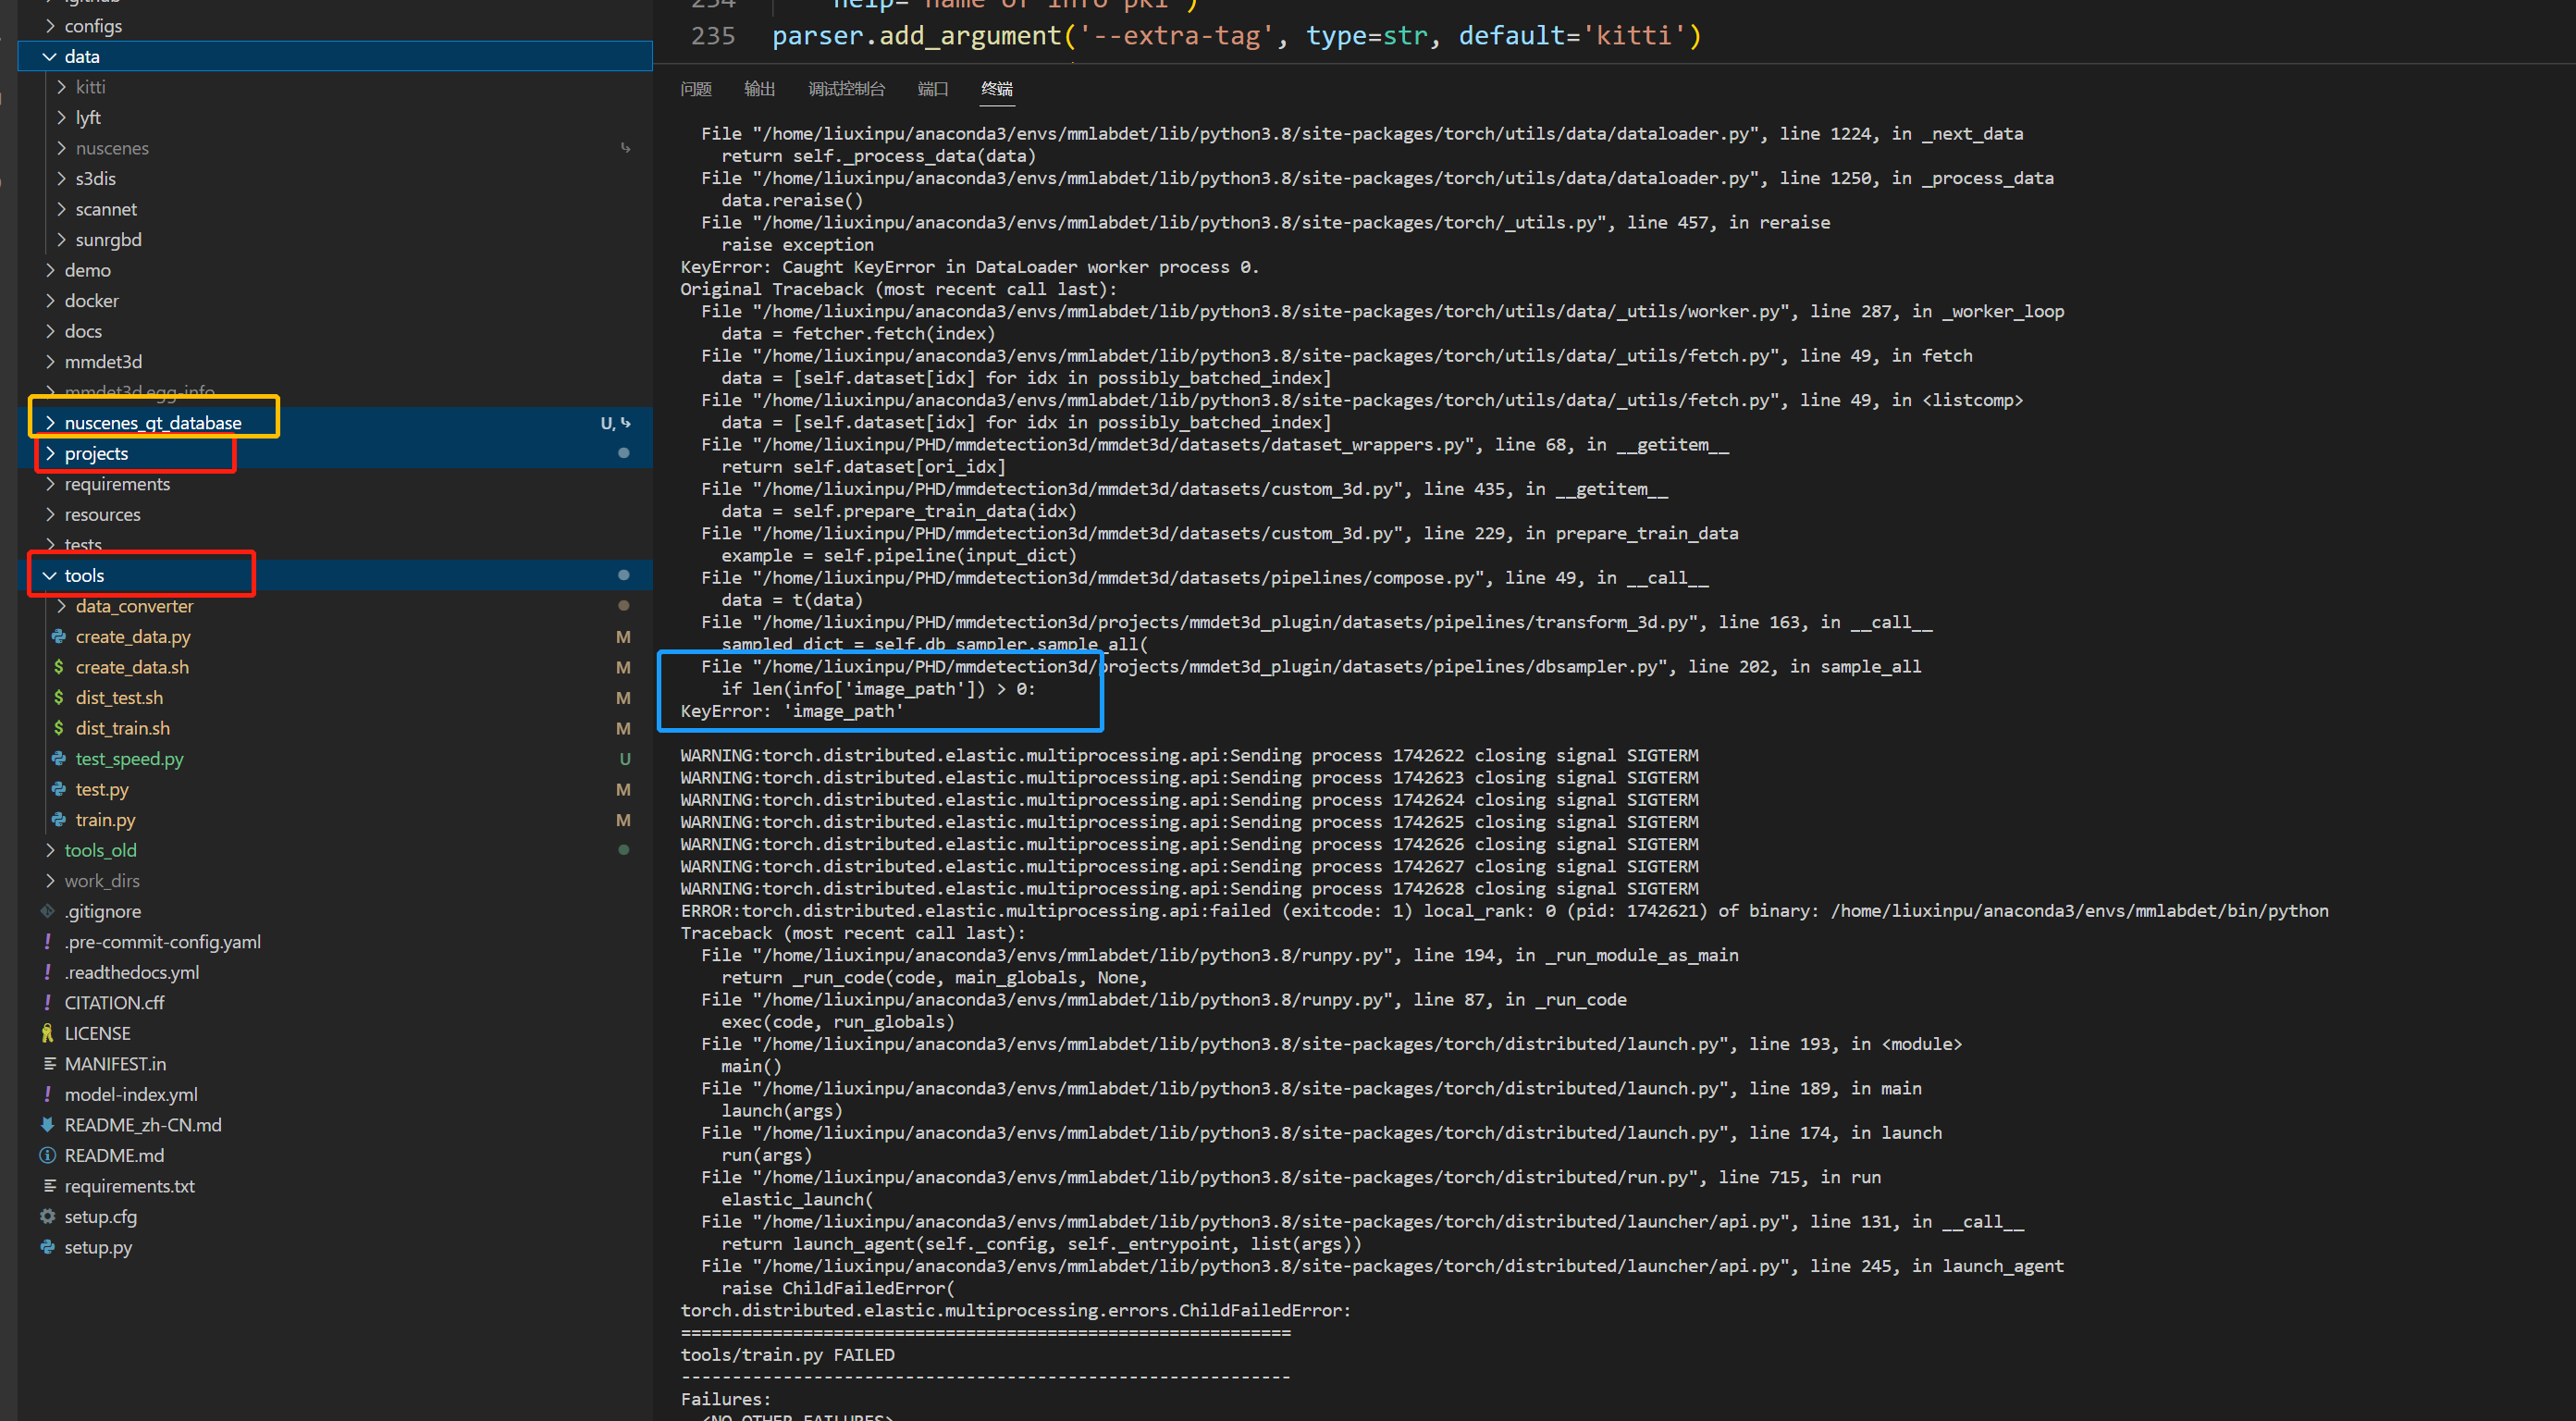2576x1421 pixels.
Task: Click the download icon next to README_zh-CN.md
Action: [x=47, y=1124]
